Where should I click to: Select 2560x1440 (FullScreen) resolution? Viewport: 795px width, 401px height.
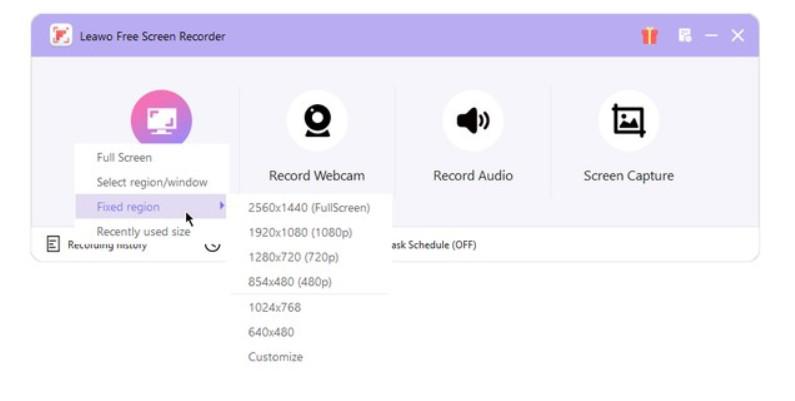pos(309,208)
